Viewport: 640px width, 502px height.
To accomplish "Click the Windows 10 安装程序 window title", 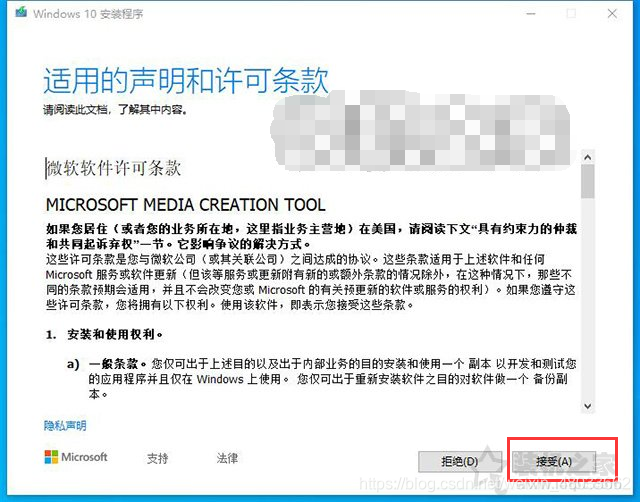I will pyautogui.click(x=88, y=14).
